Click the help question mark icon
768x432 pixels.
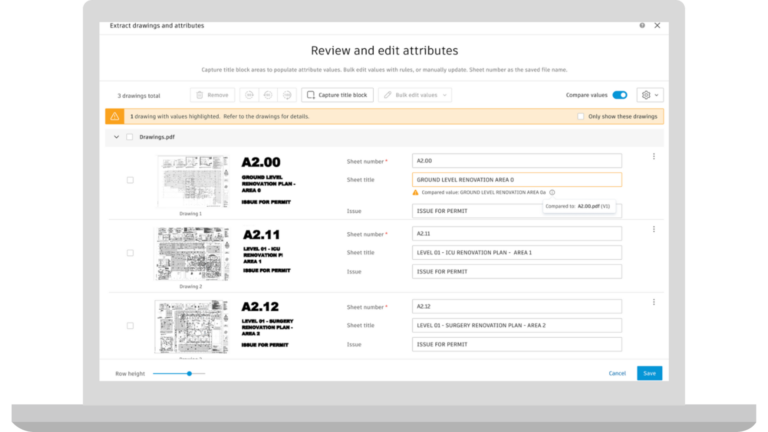642,25
